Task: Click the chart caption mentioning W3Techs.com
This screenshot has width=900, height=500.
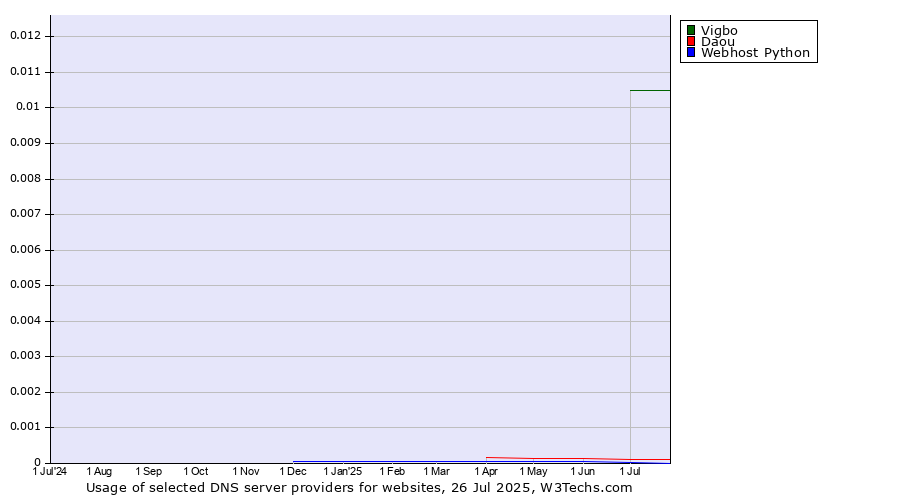Action: click(x=359, y=488)
